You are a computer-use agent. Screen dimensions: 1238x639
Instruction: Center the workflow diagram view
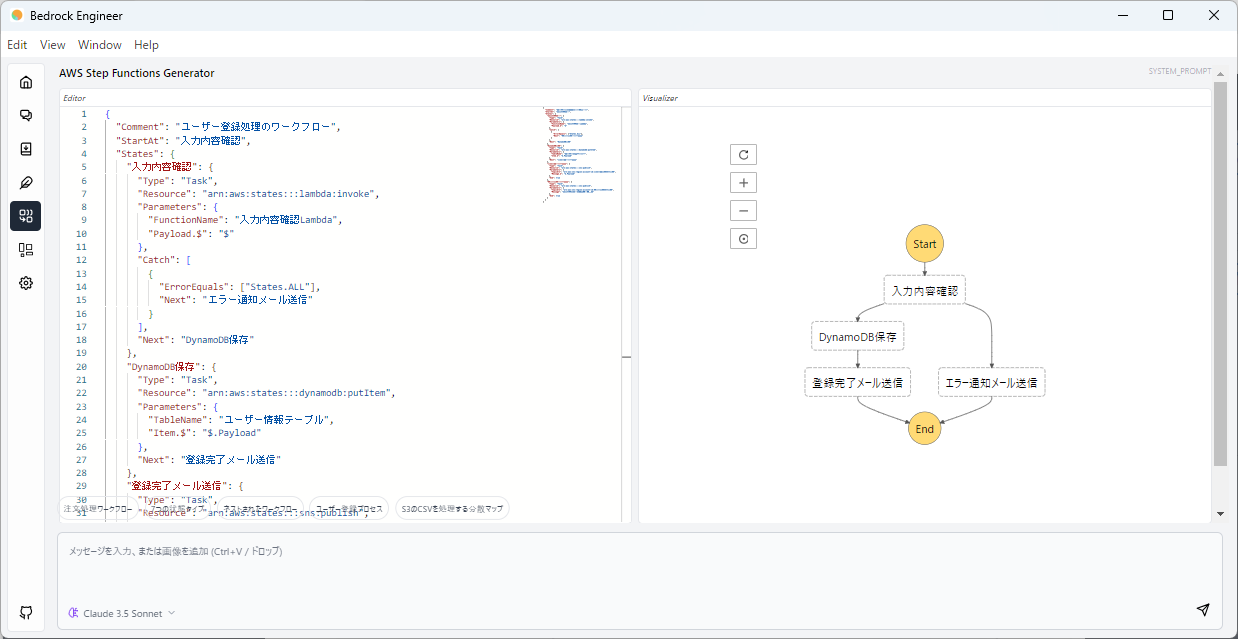pos(743,239)
